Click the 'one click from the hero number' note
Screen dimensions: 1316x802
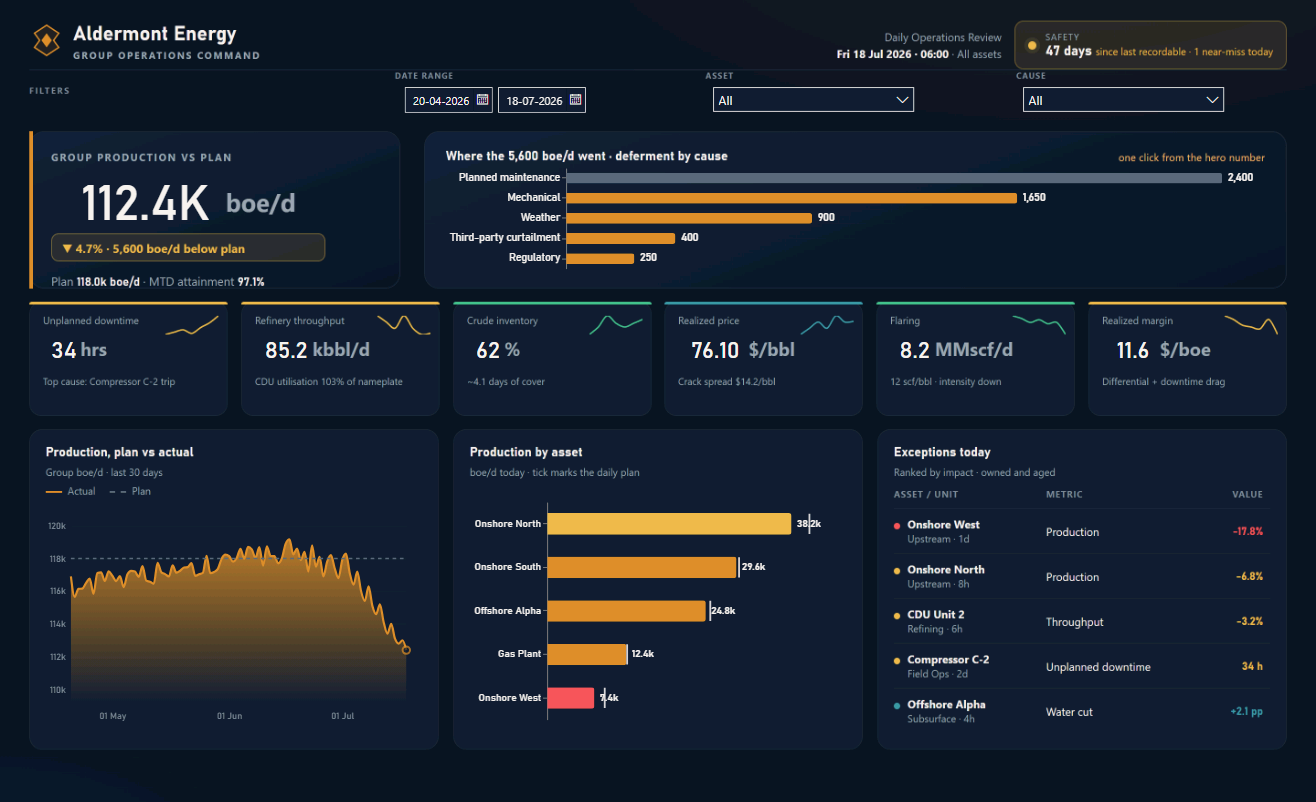(1191, 158)
